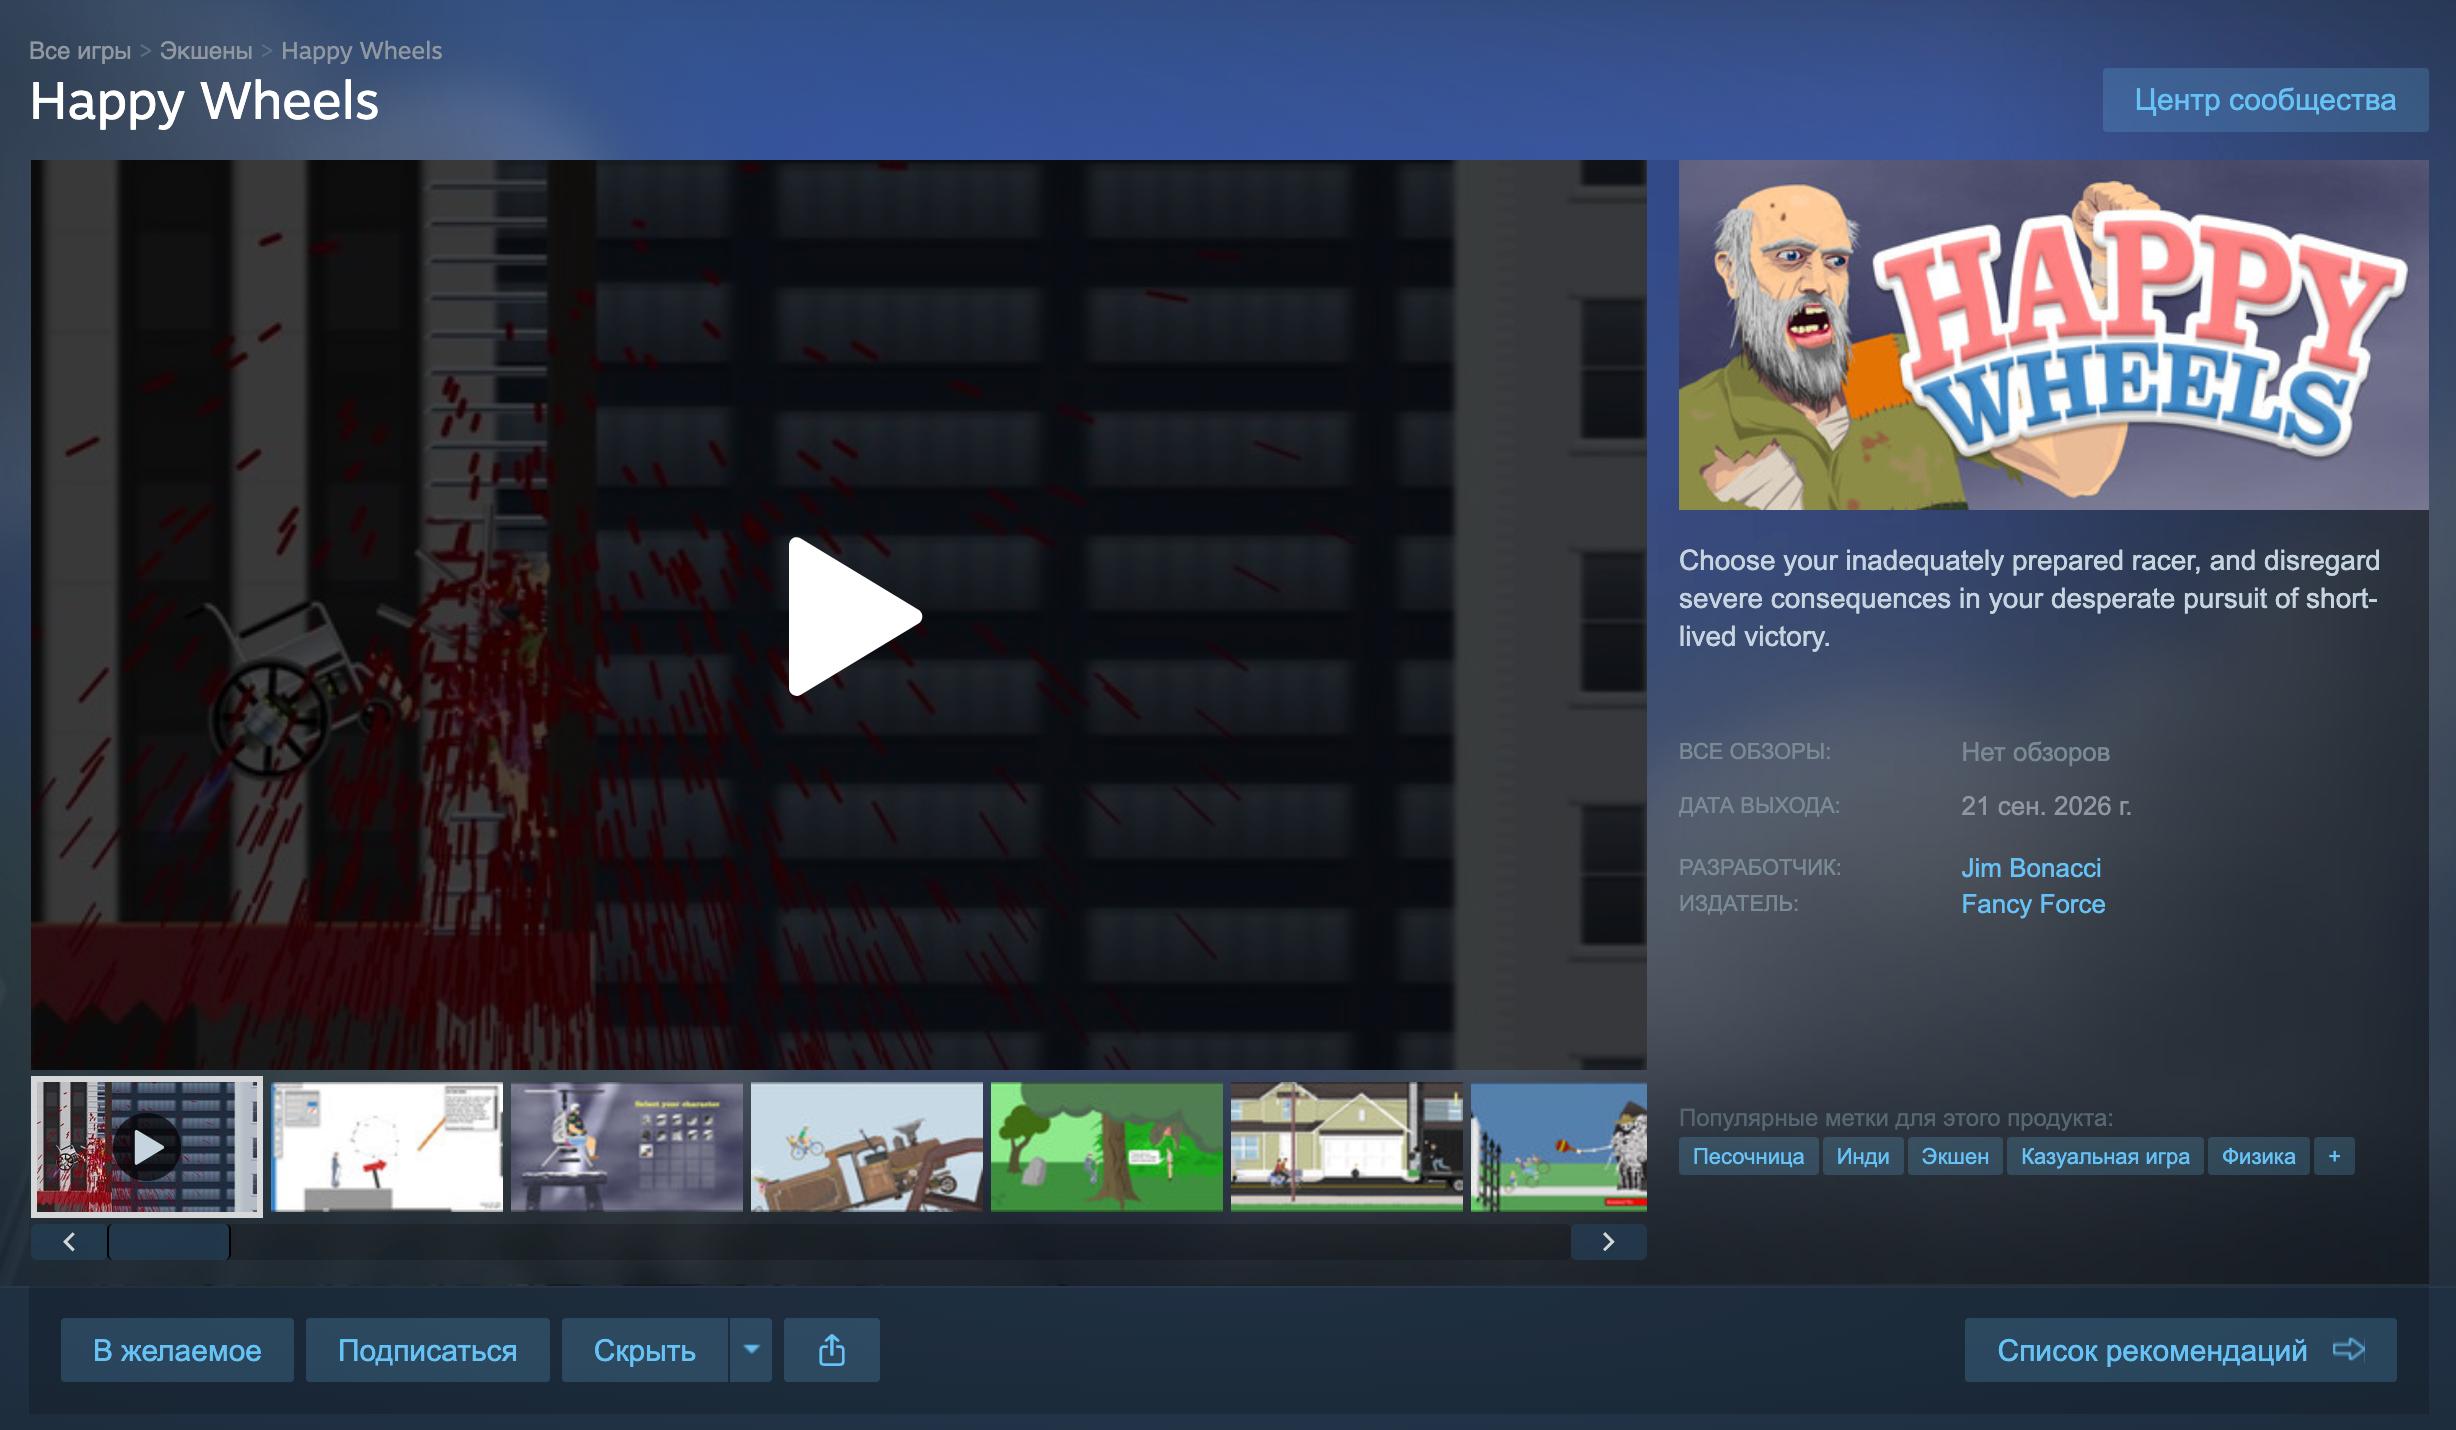This screenshot has width=2456, height=1430.
Task: Expand more tags with plus button
Action: (2334, 1156)
